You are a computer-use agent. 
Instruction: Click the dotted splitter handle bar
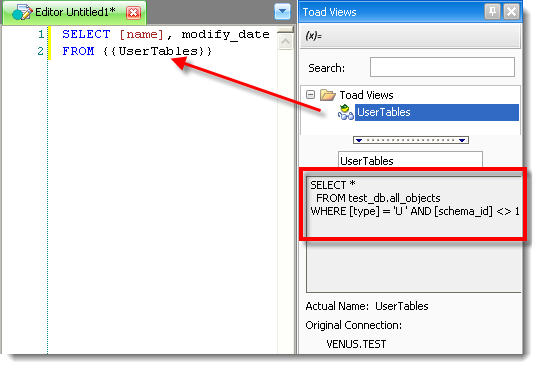tap(411, 140)
